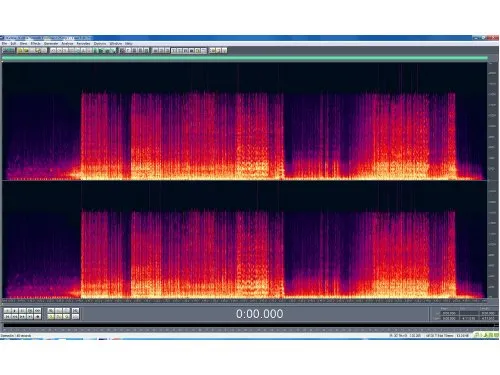Toggle the Edit/Multitrack view switch button
This screenshot has height=375, width=500.
tap(8, 50)
